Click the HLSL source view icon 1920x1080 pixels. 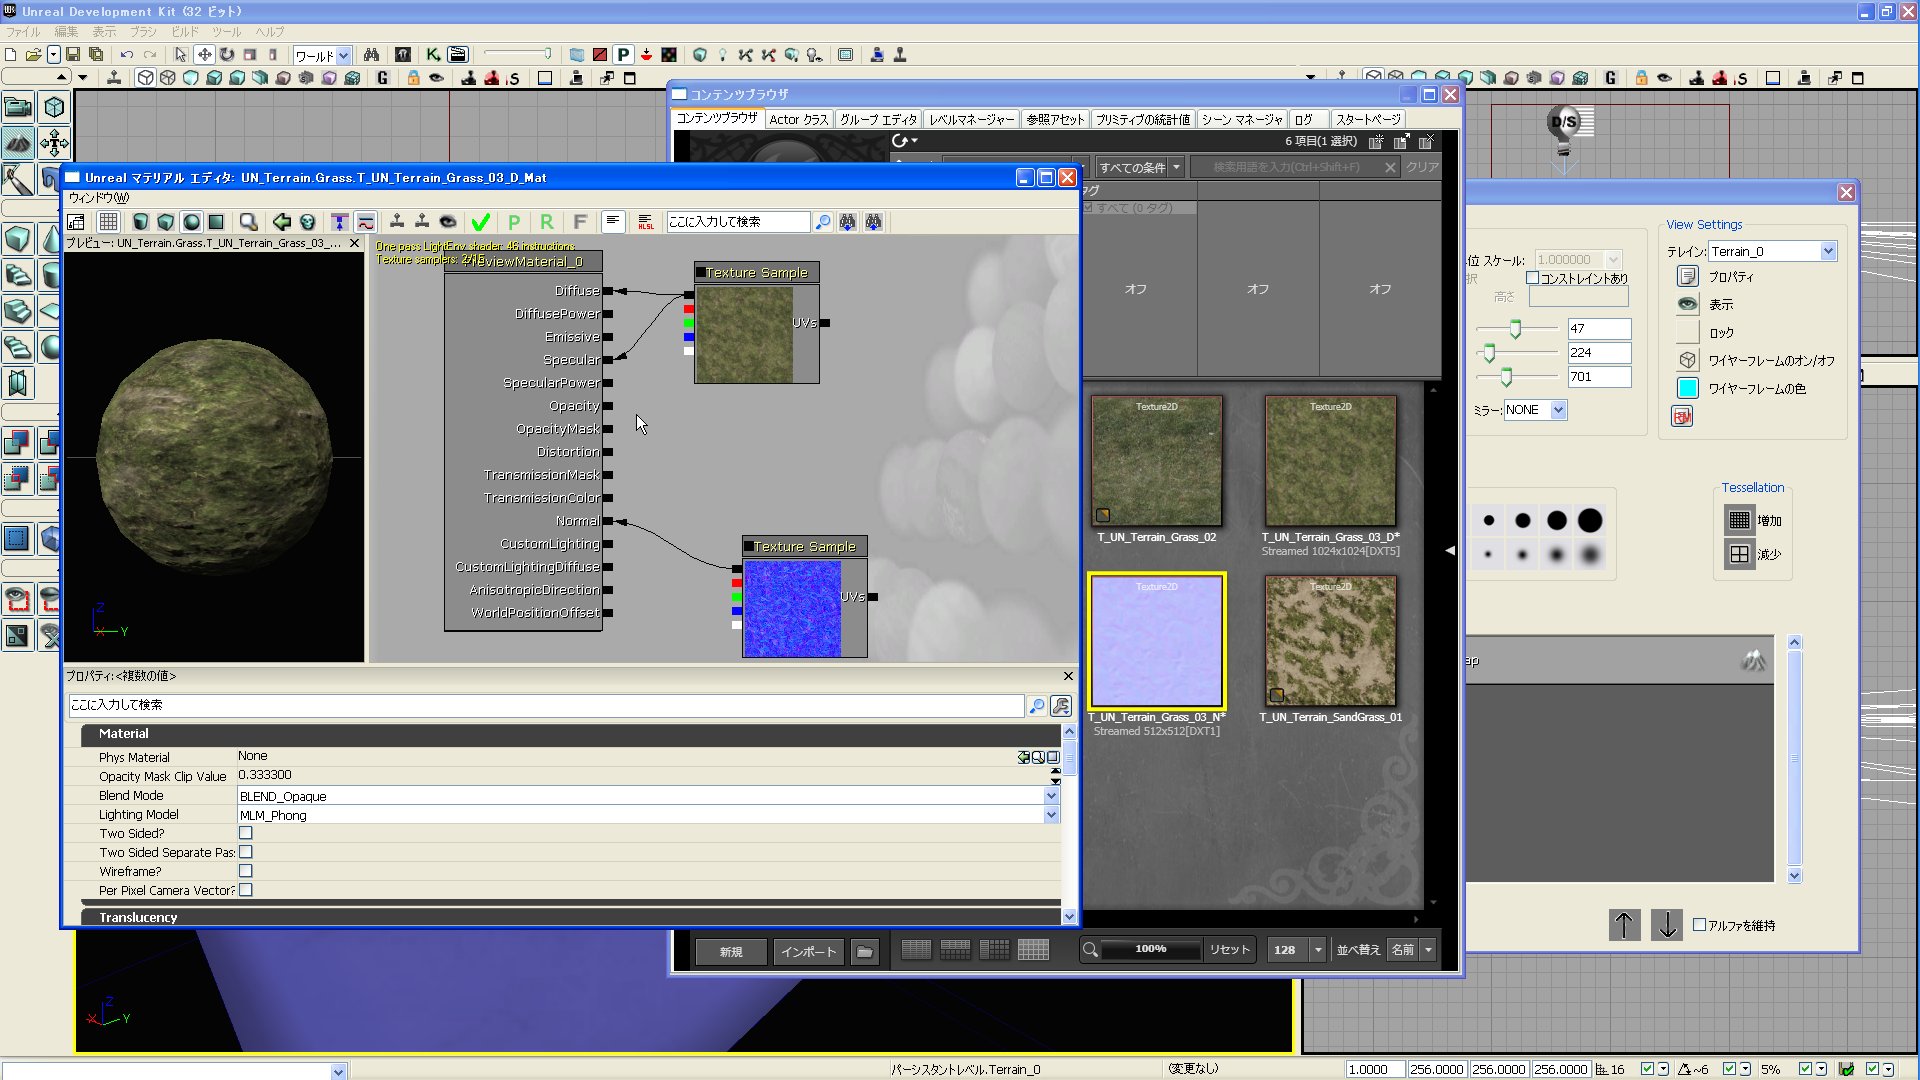645,222
